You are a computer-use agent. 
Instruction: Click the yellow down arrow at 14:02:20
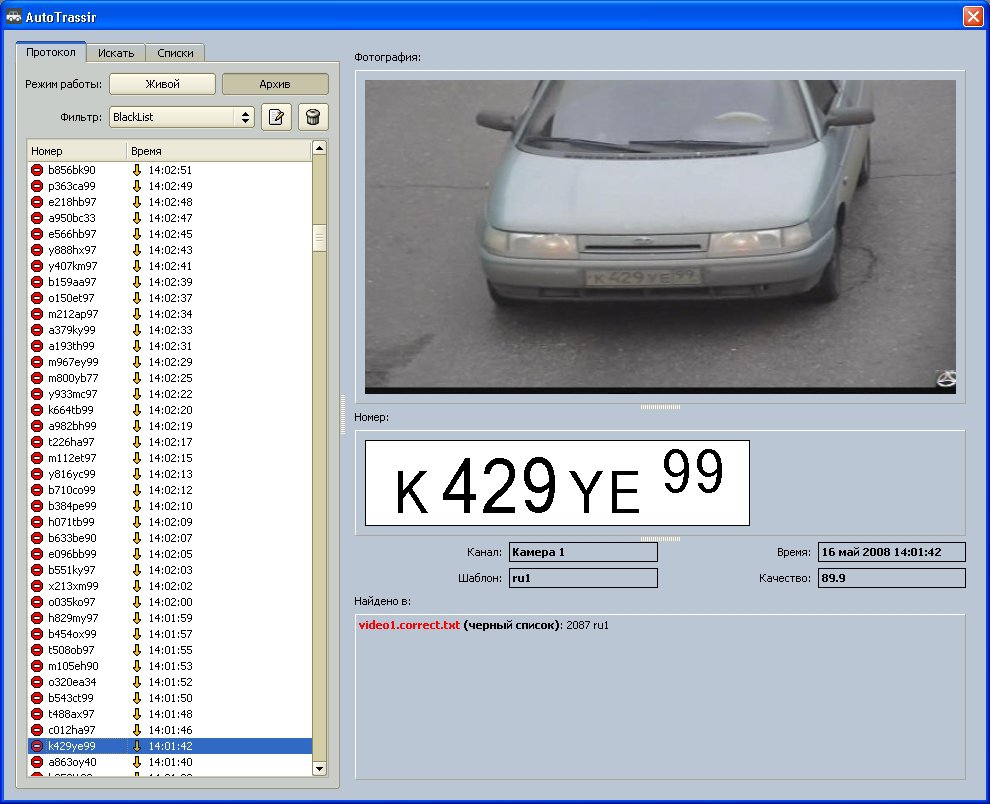137,410
